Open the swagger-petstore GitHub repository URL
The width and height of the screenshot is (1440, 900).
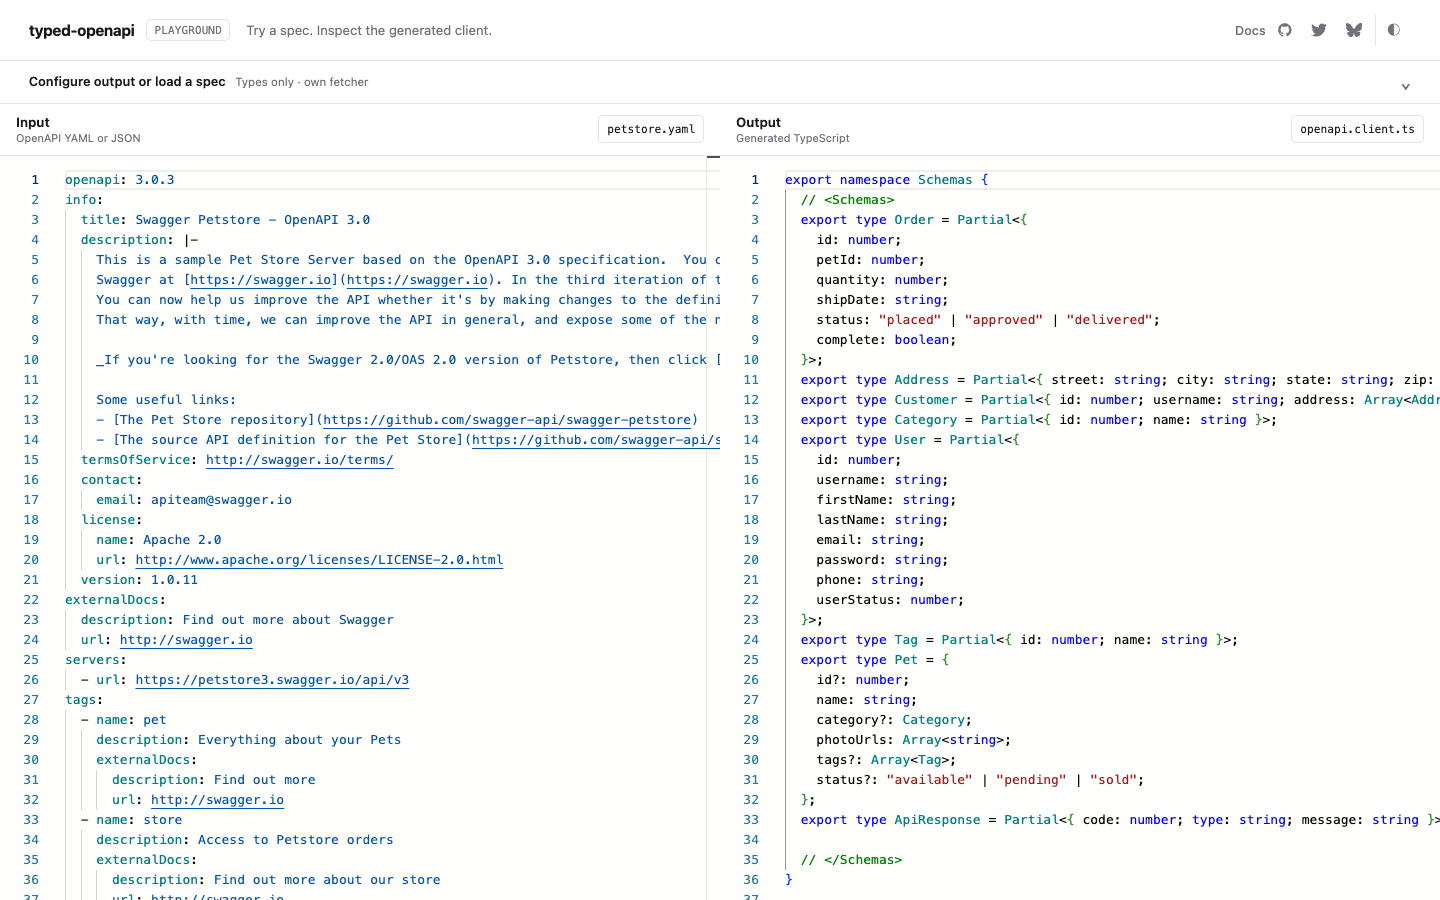tap(507, 420)
